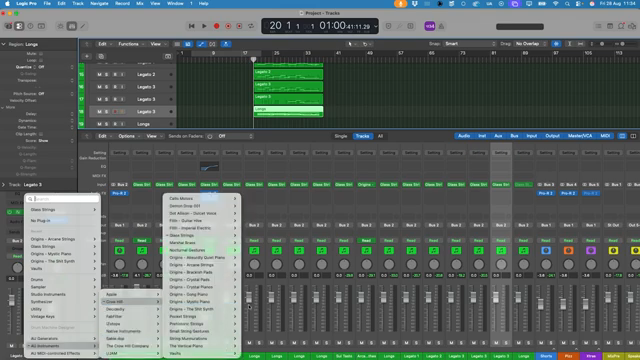Solo the Legato 2 track
Viewport: 640px width, 360px height.
(x=107, y=75)
